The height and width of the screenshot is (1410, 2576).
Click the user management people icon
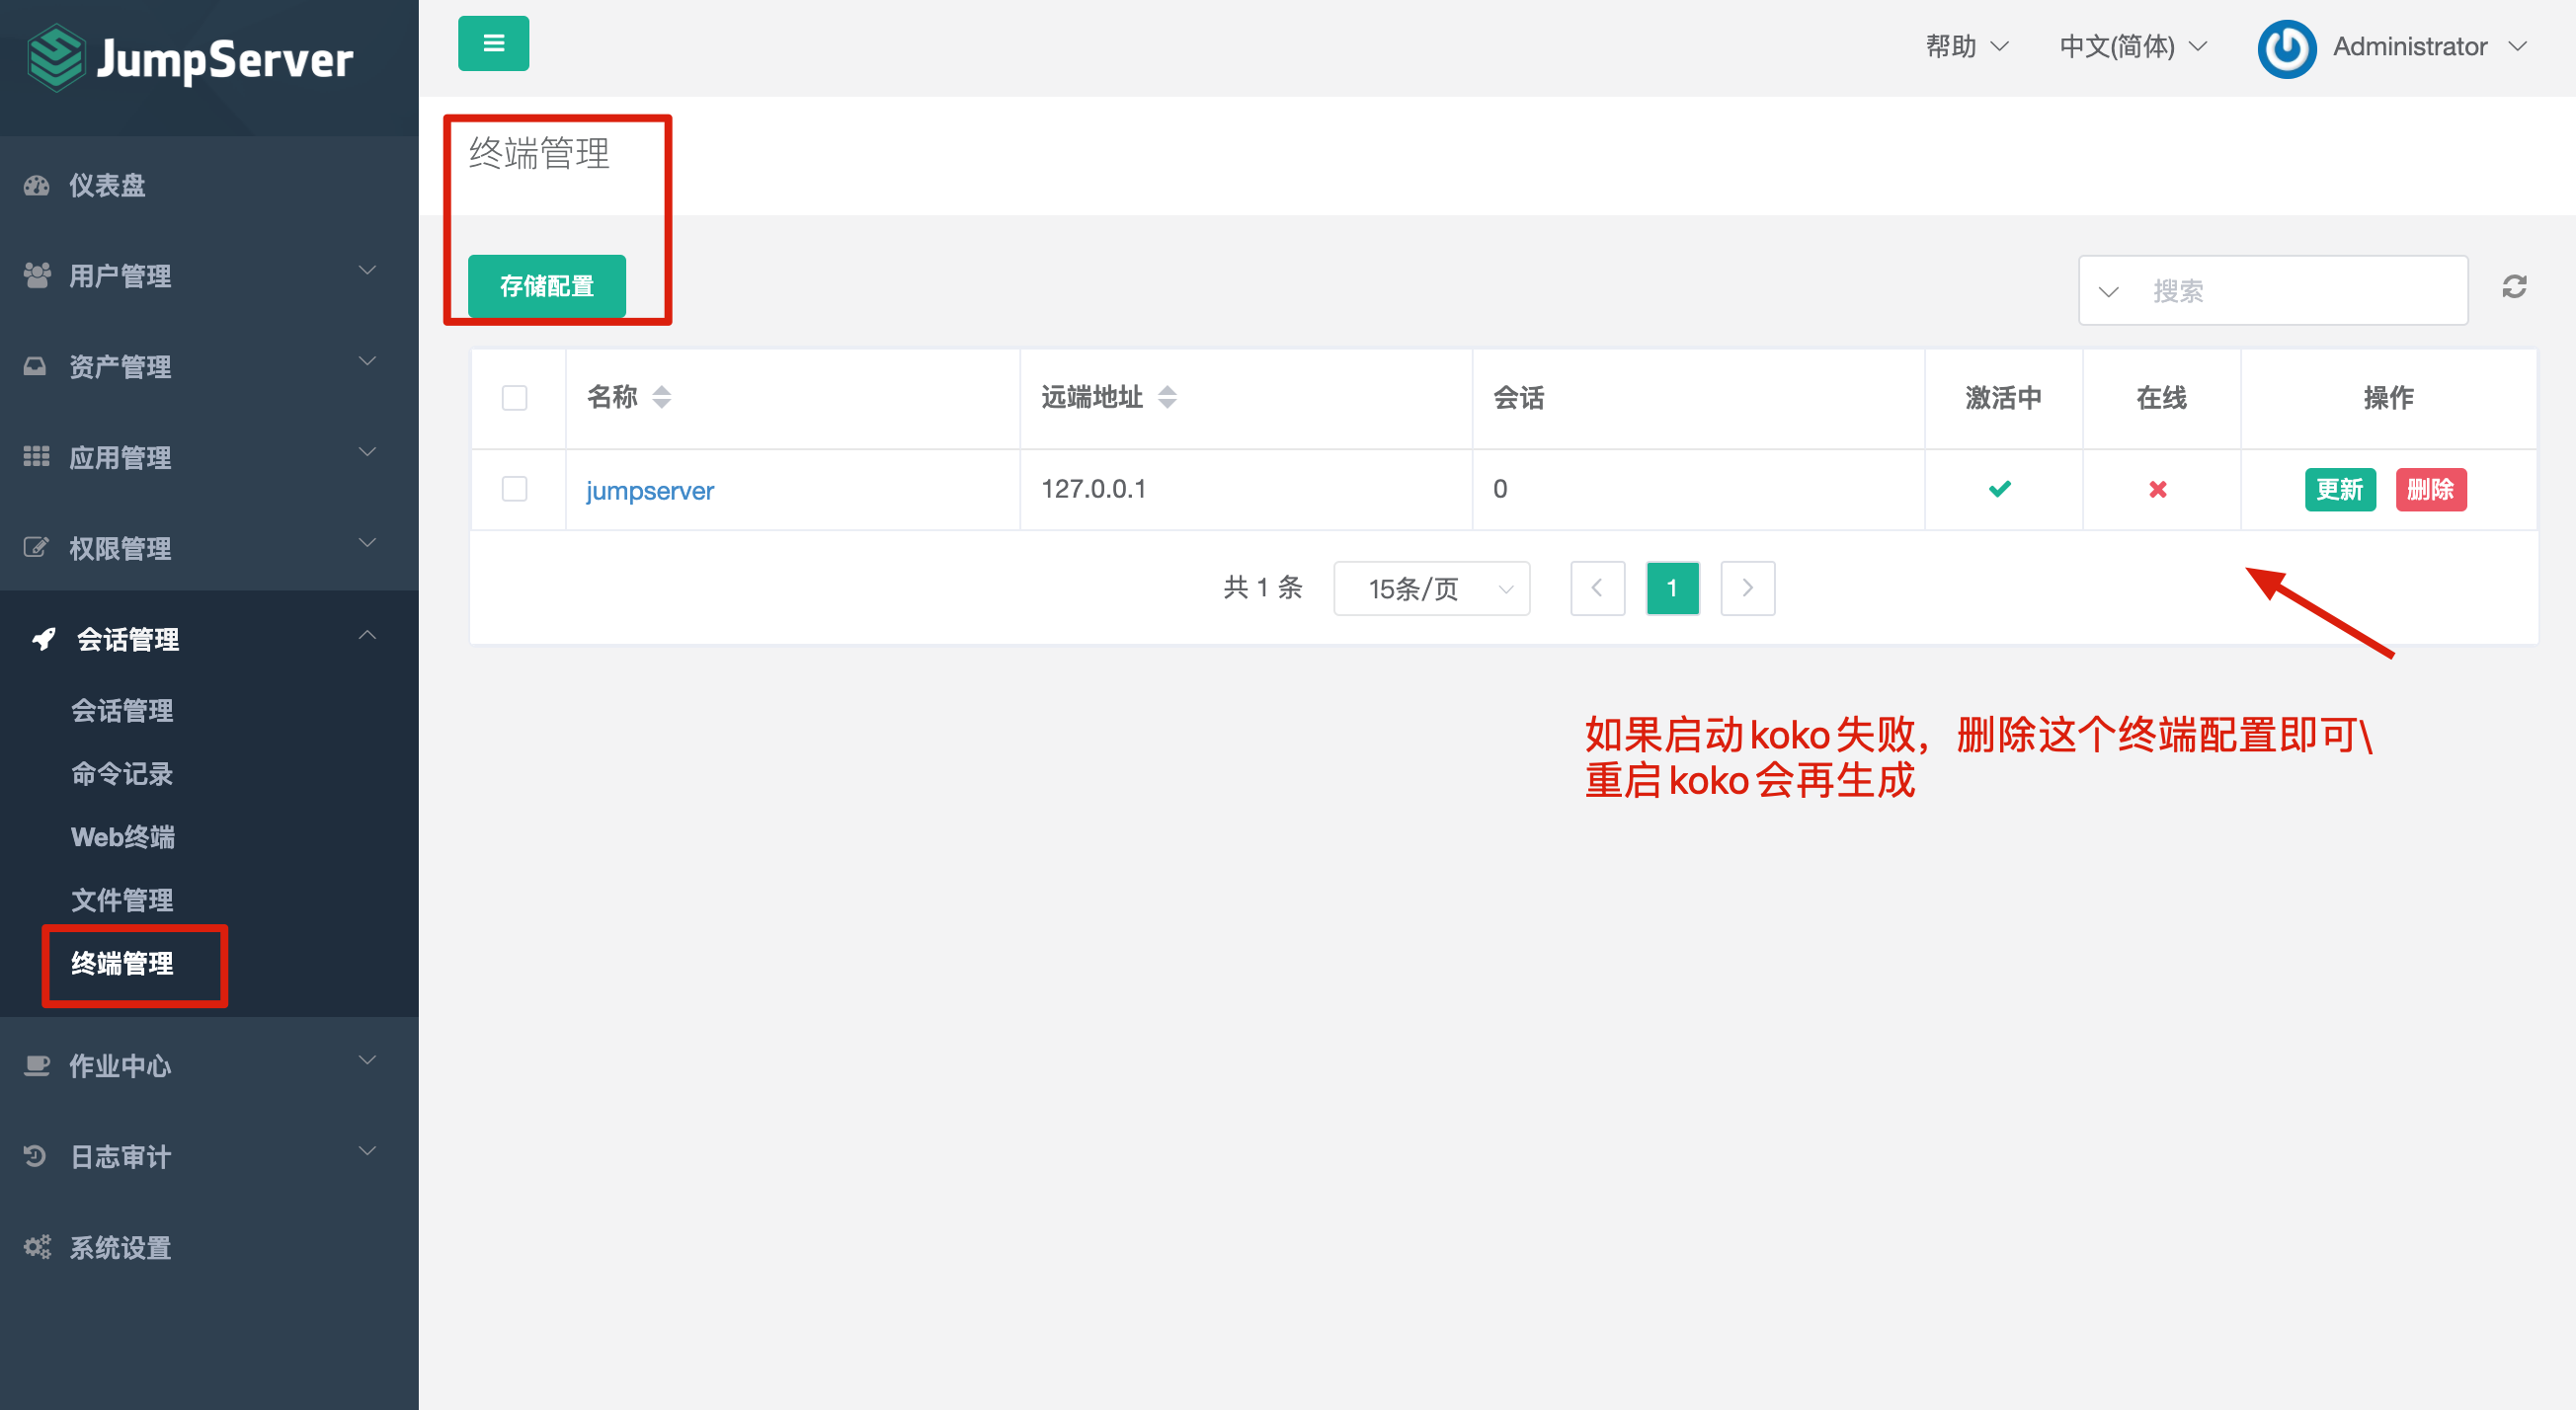coord(37,275)
